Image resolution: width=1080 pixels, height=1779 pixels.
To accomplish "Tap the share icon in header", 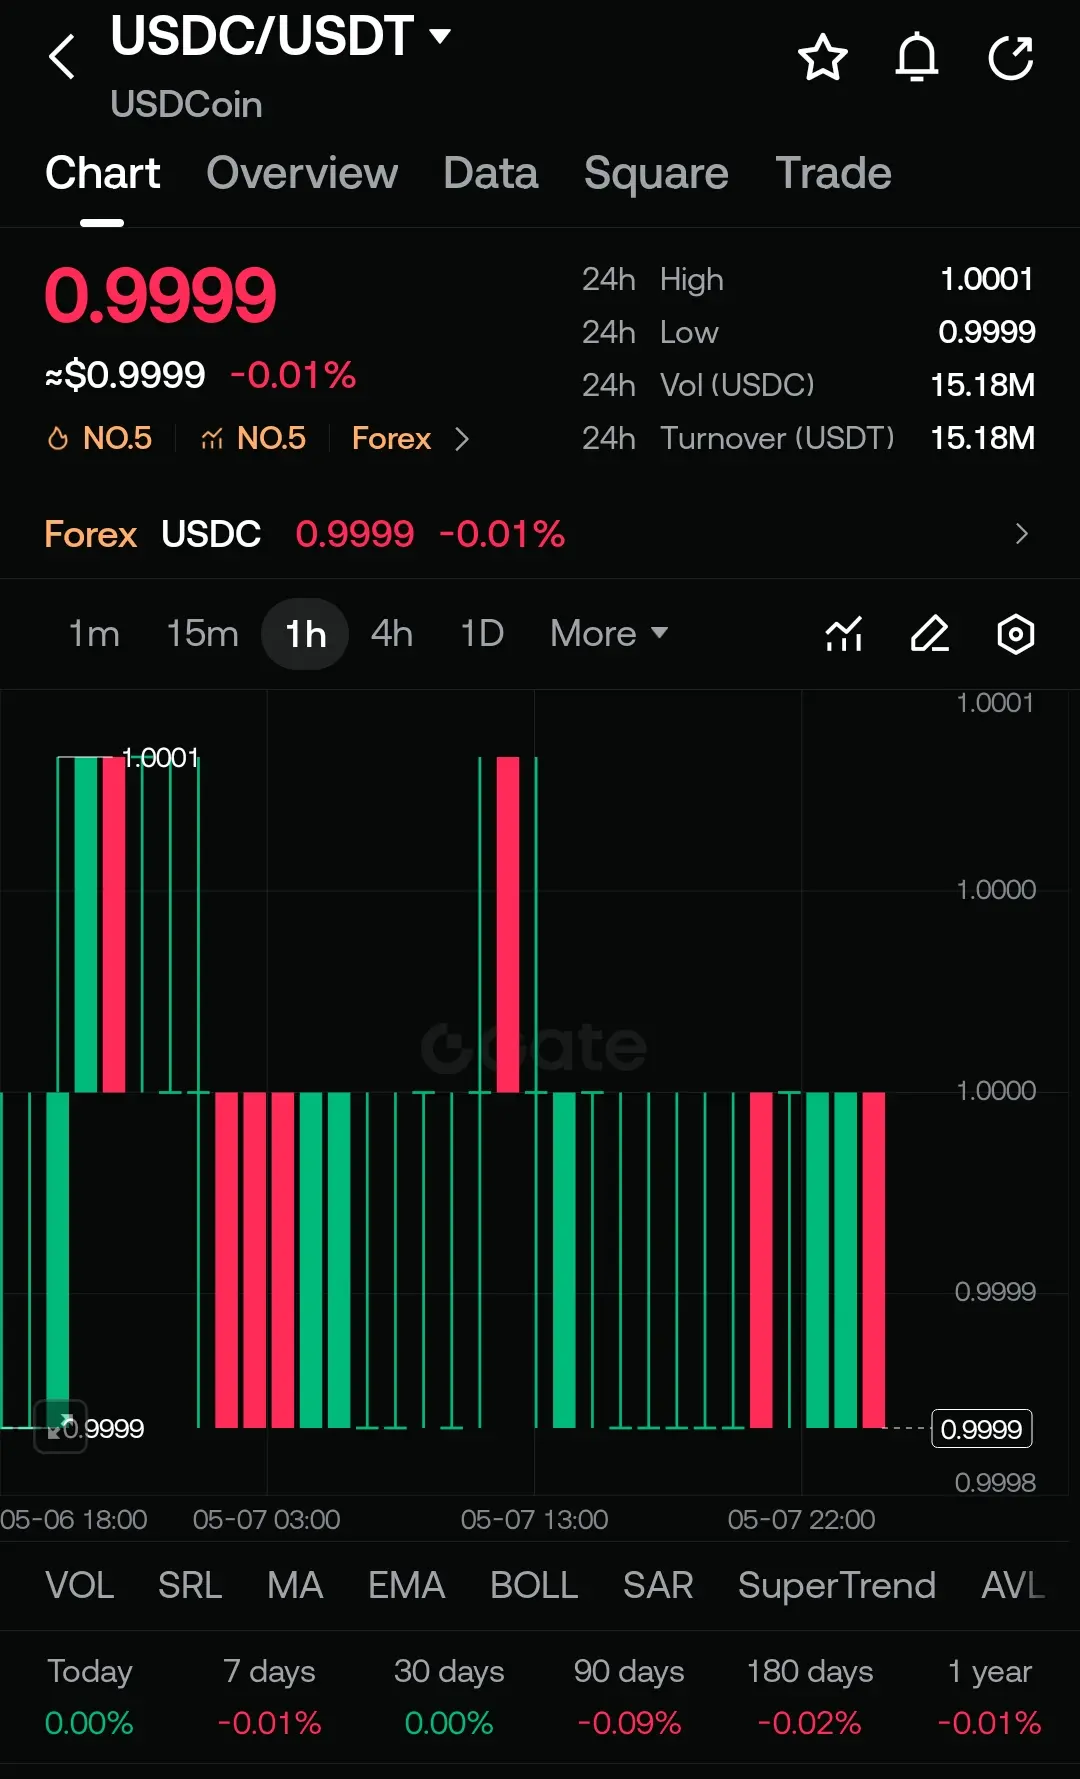I will pyautogui.click(x=1011, y=57).
